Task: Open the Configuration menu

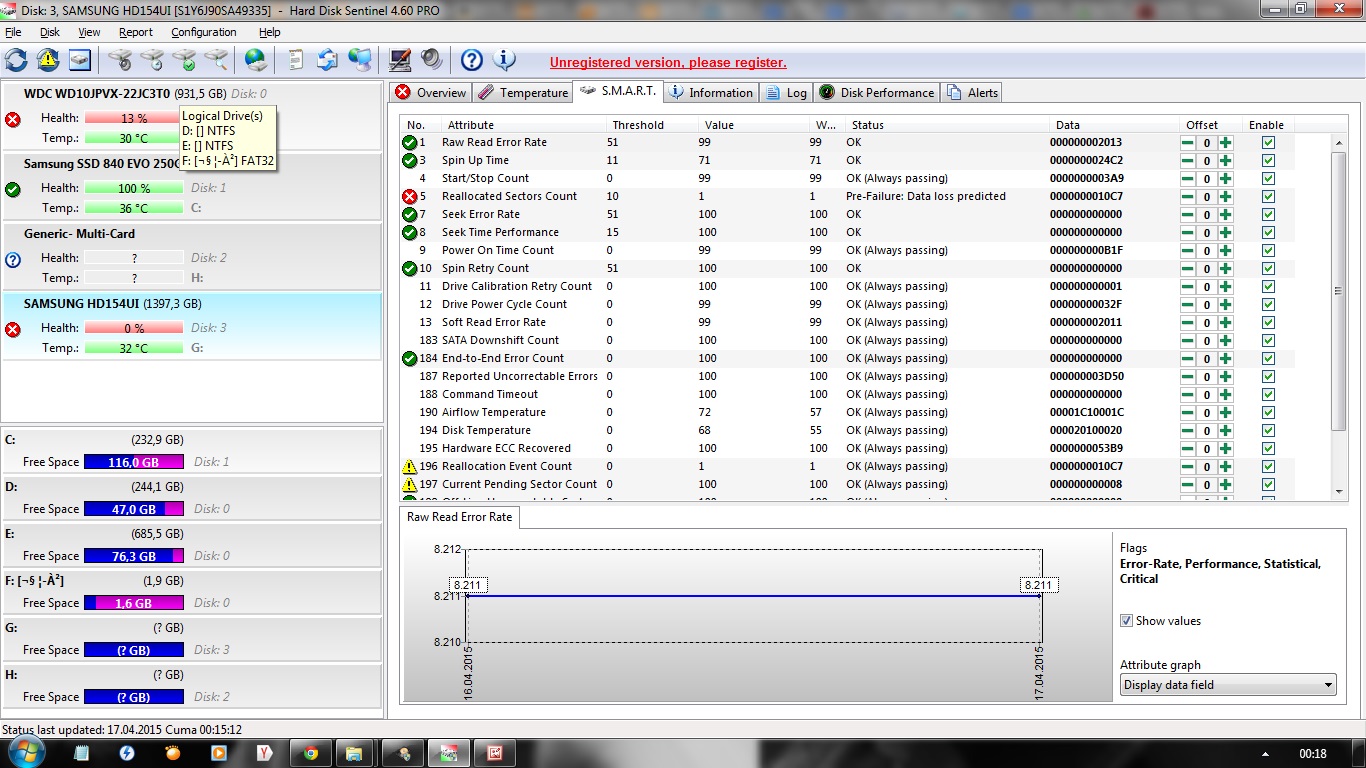Action: 203,32
